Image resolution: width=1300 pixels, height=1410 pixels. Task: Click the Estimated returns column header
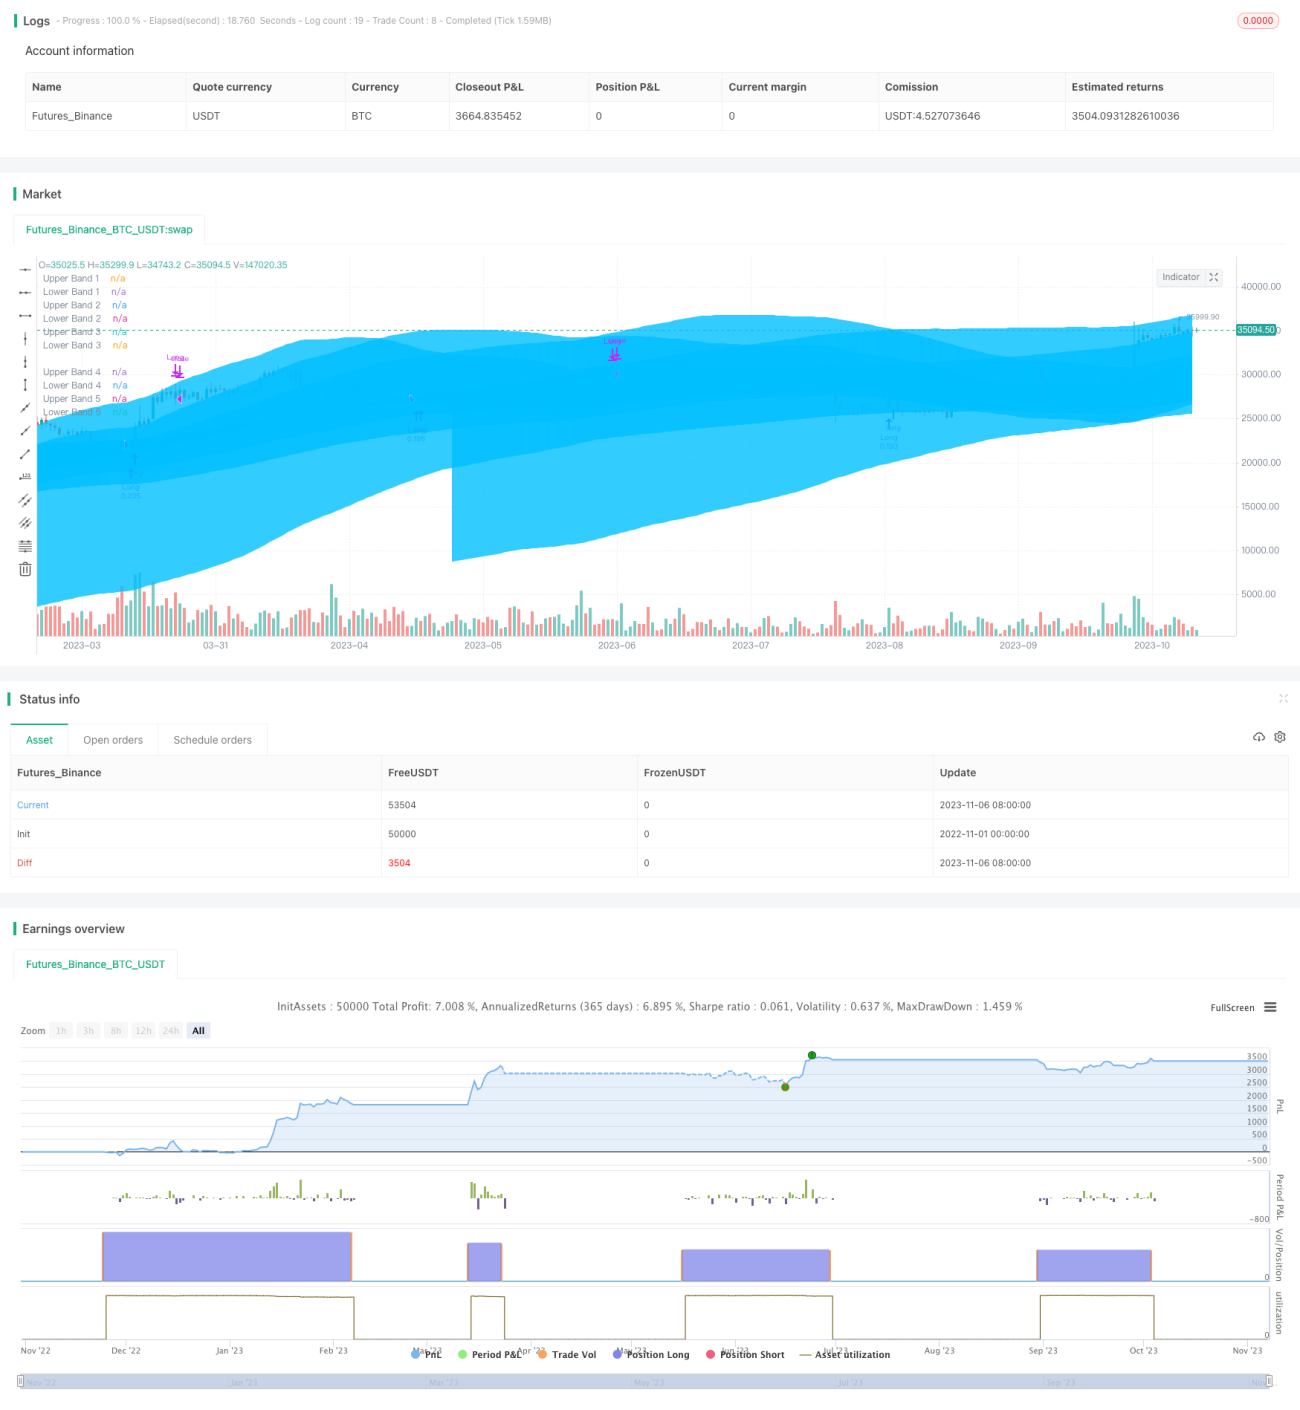point(1117,87)
